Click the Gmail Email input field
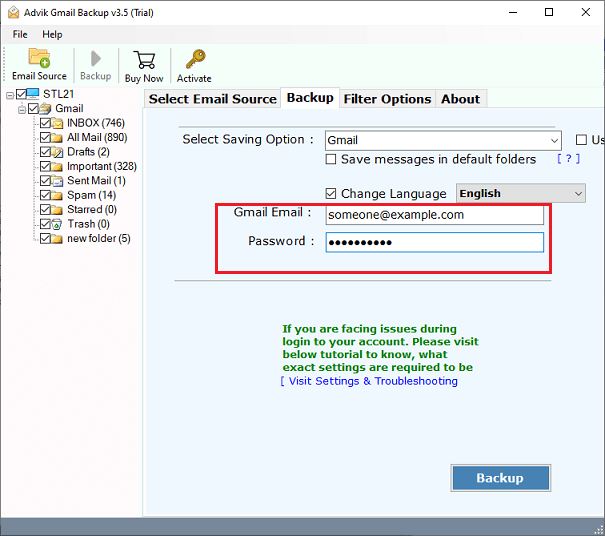Image resolution: width=605 pixels, height=536 pixels. click(434, 215)
